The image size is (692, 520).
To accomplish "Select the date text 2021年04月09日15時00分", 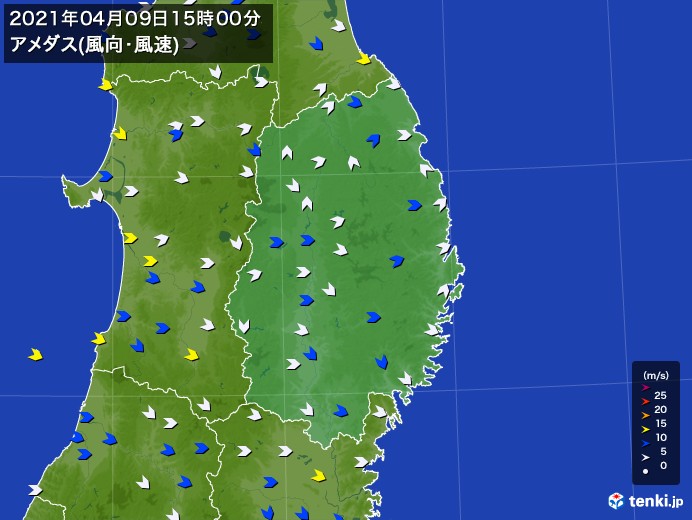I will [x=135, y=19].
